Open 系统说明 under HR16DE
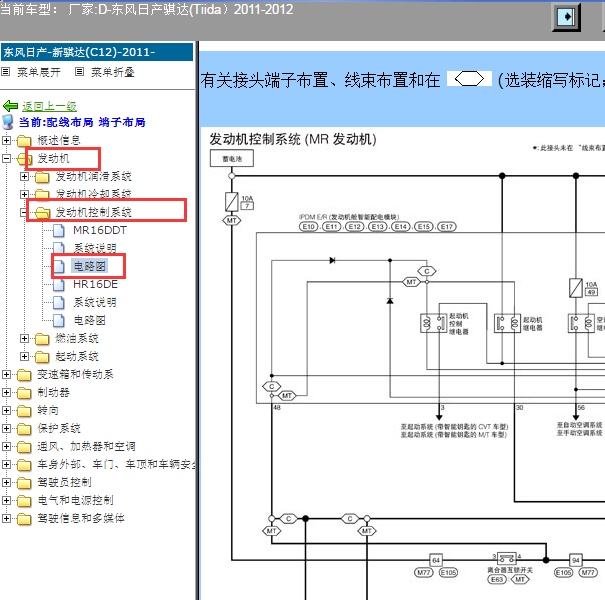Image resolution: width=605 pixels, height=600 pixels. 95,302
